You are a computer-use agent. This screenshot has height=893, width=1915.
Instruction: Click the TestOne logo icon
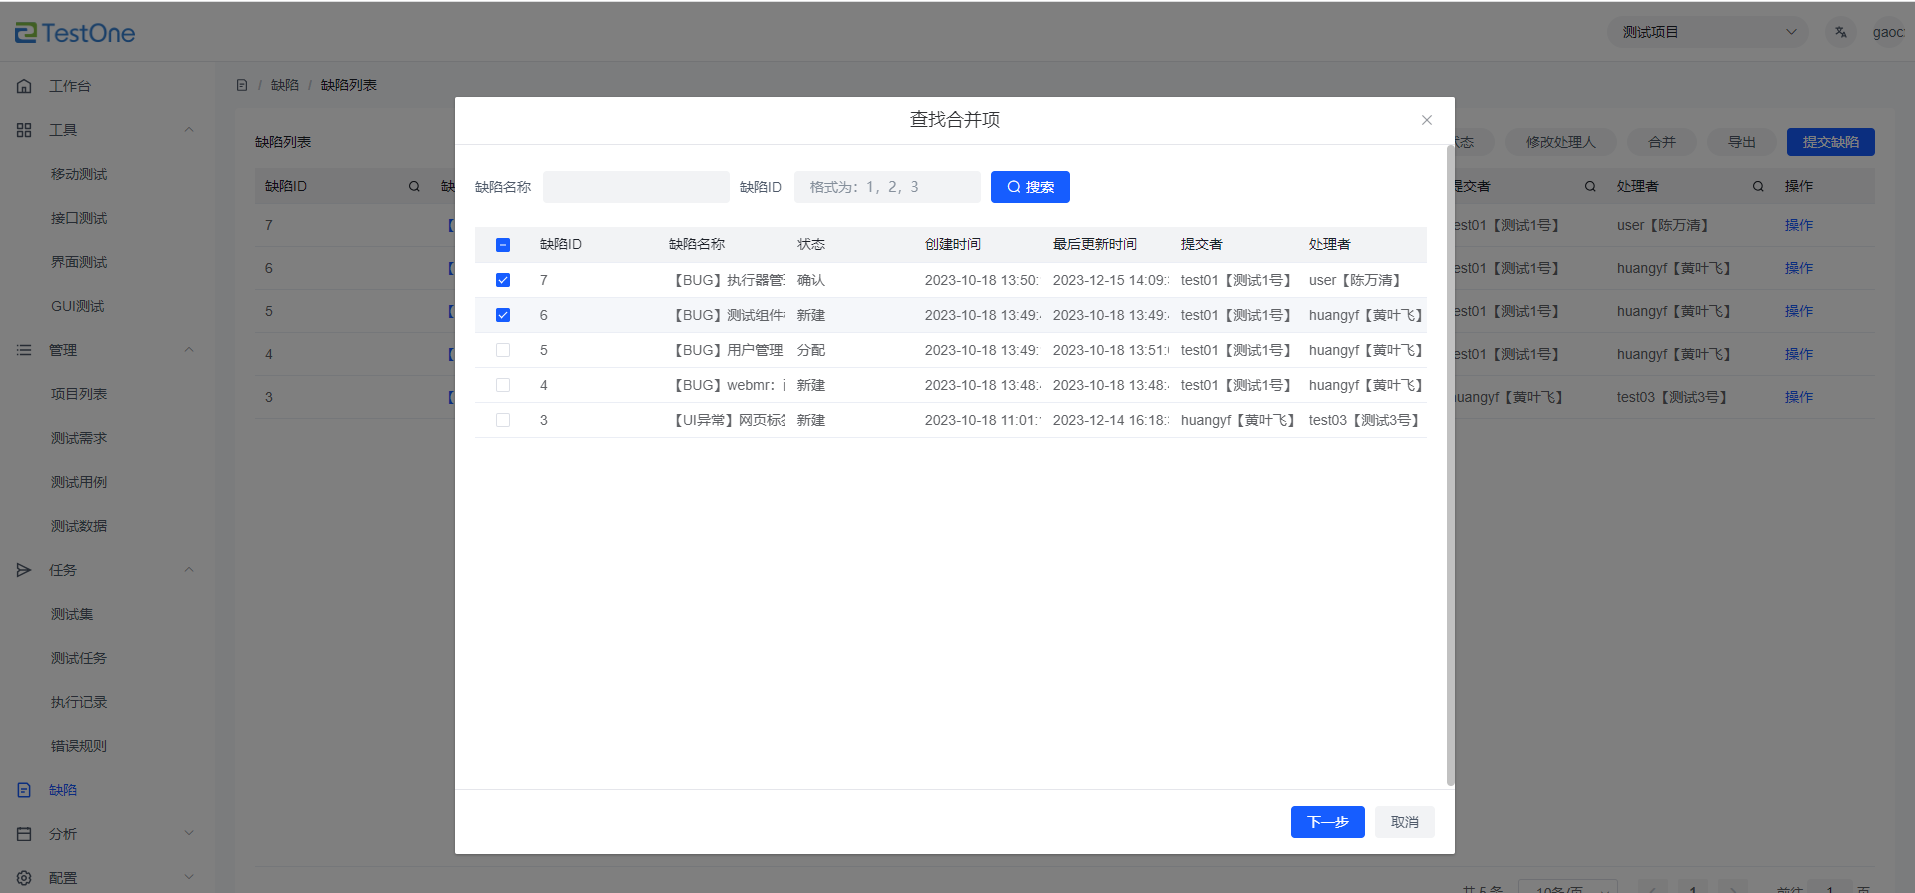(x=25, y=33)
